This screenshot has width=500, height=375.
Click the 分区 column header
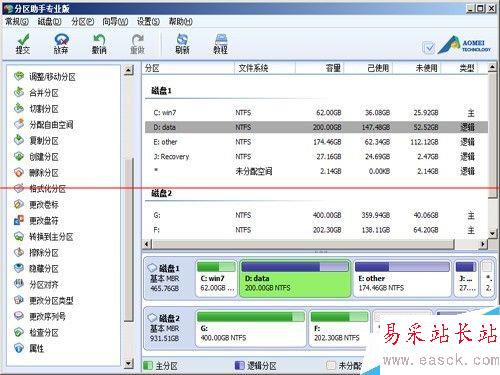189,68
